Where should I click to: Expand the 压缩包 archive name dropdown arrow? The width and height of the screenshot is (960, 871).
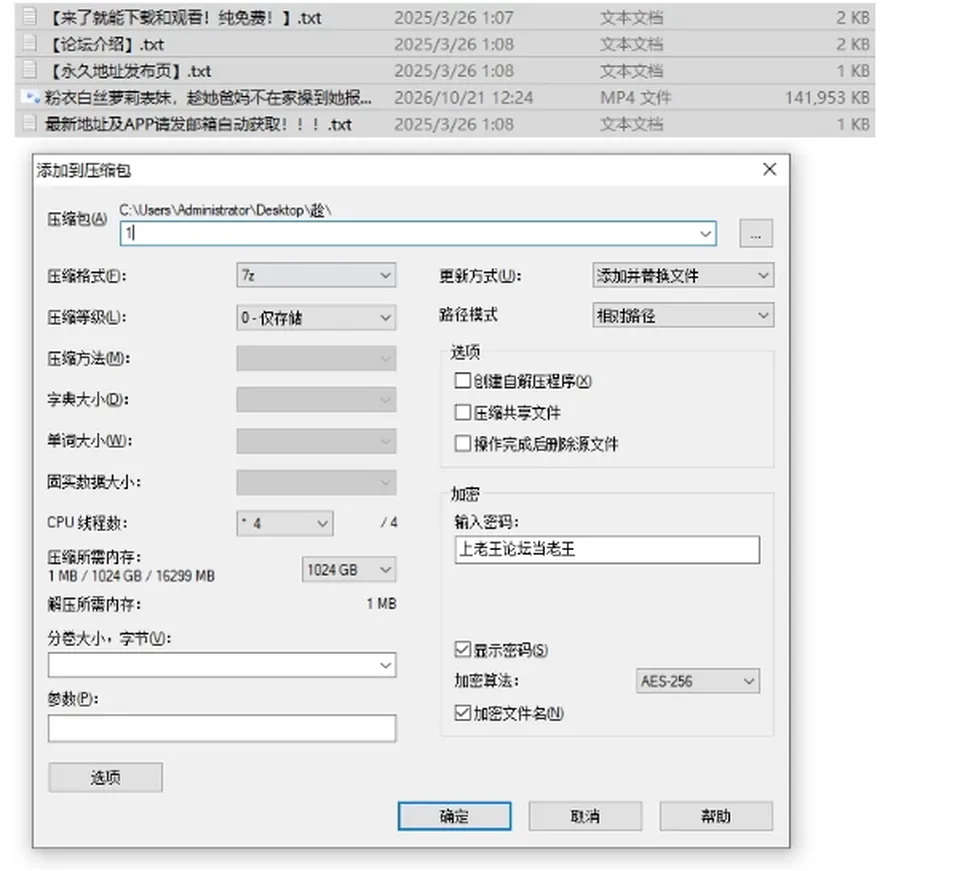(x=705, y=233)
